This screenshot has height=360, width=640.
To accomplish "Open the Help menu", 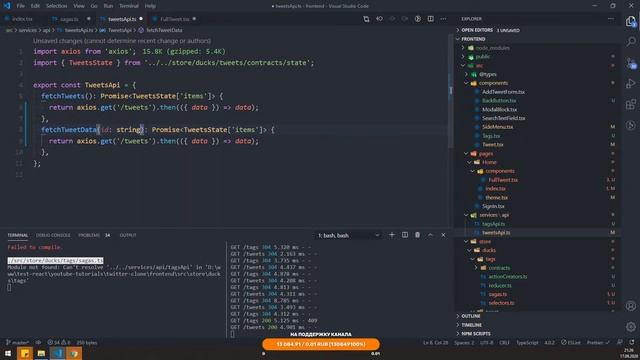I will (150, 6).
